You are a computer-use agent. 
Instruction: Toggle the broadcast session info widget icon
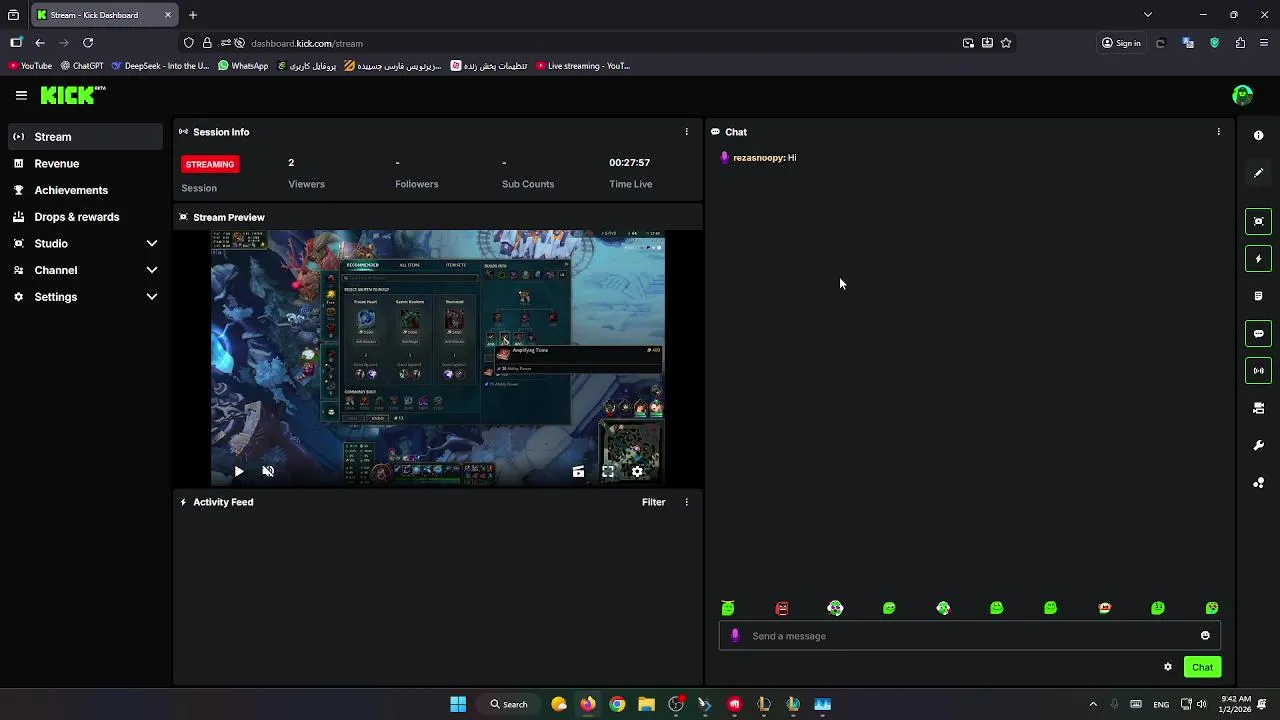1259,371
